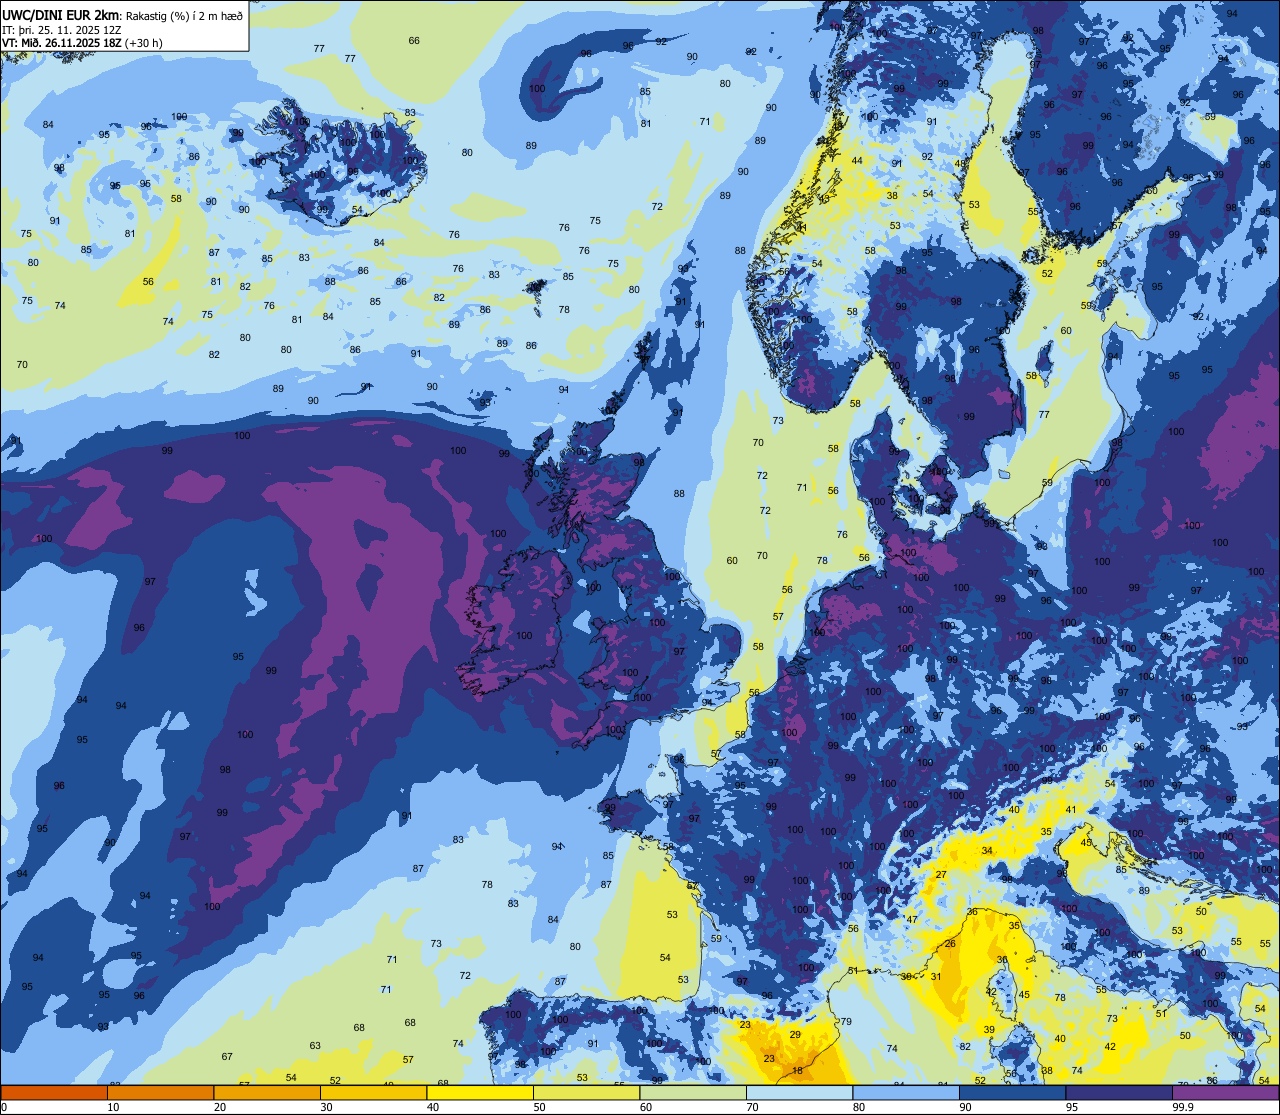Click the 'VT: Mið. 26.11.2025 18Z' line

click(62, 42)
